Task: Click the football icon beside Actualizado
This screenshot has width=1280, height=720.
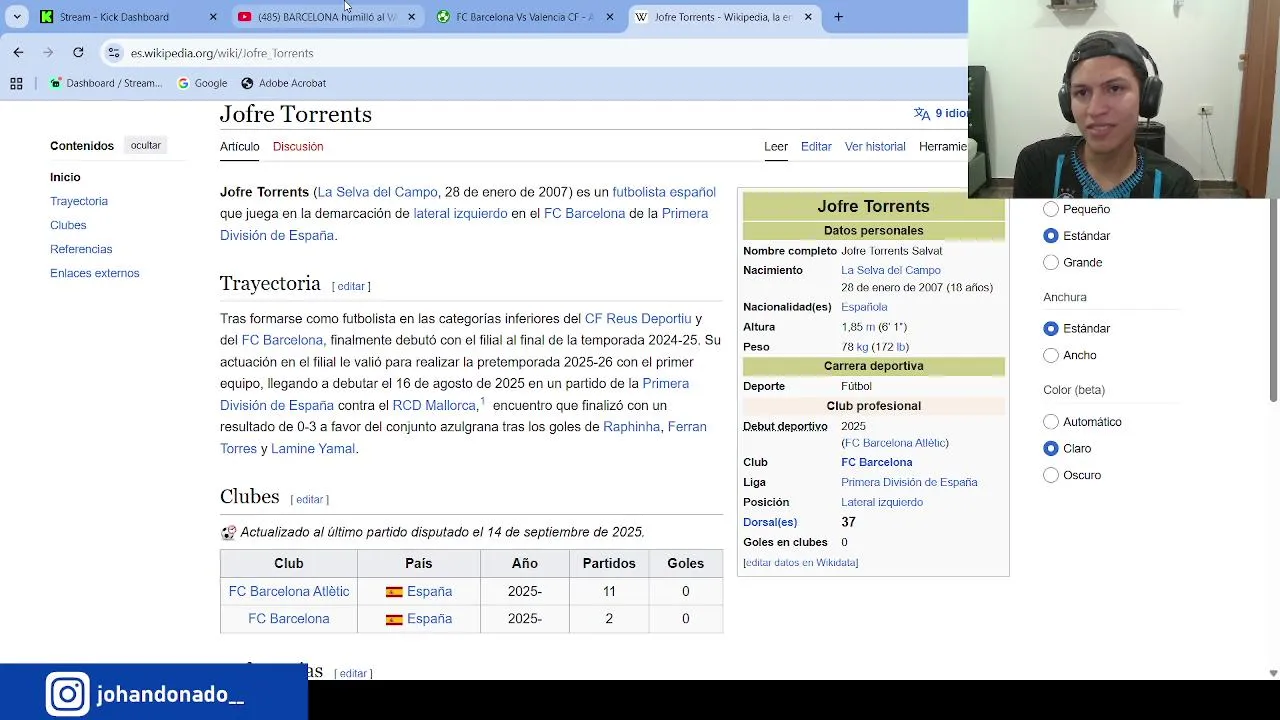Action: click(x=228, y=532)
